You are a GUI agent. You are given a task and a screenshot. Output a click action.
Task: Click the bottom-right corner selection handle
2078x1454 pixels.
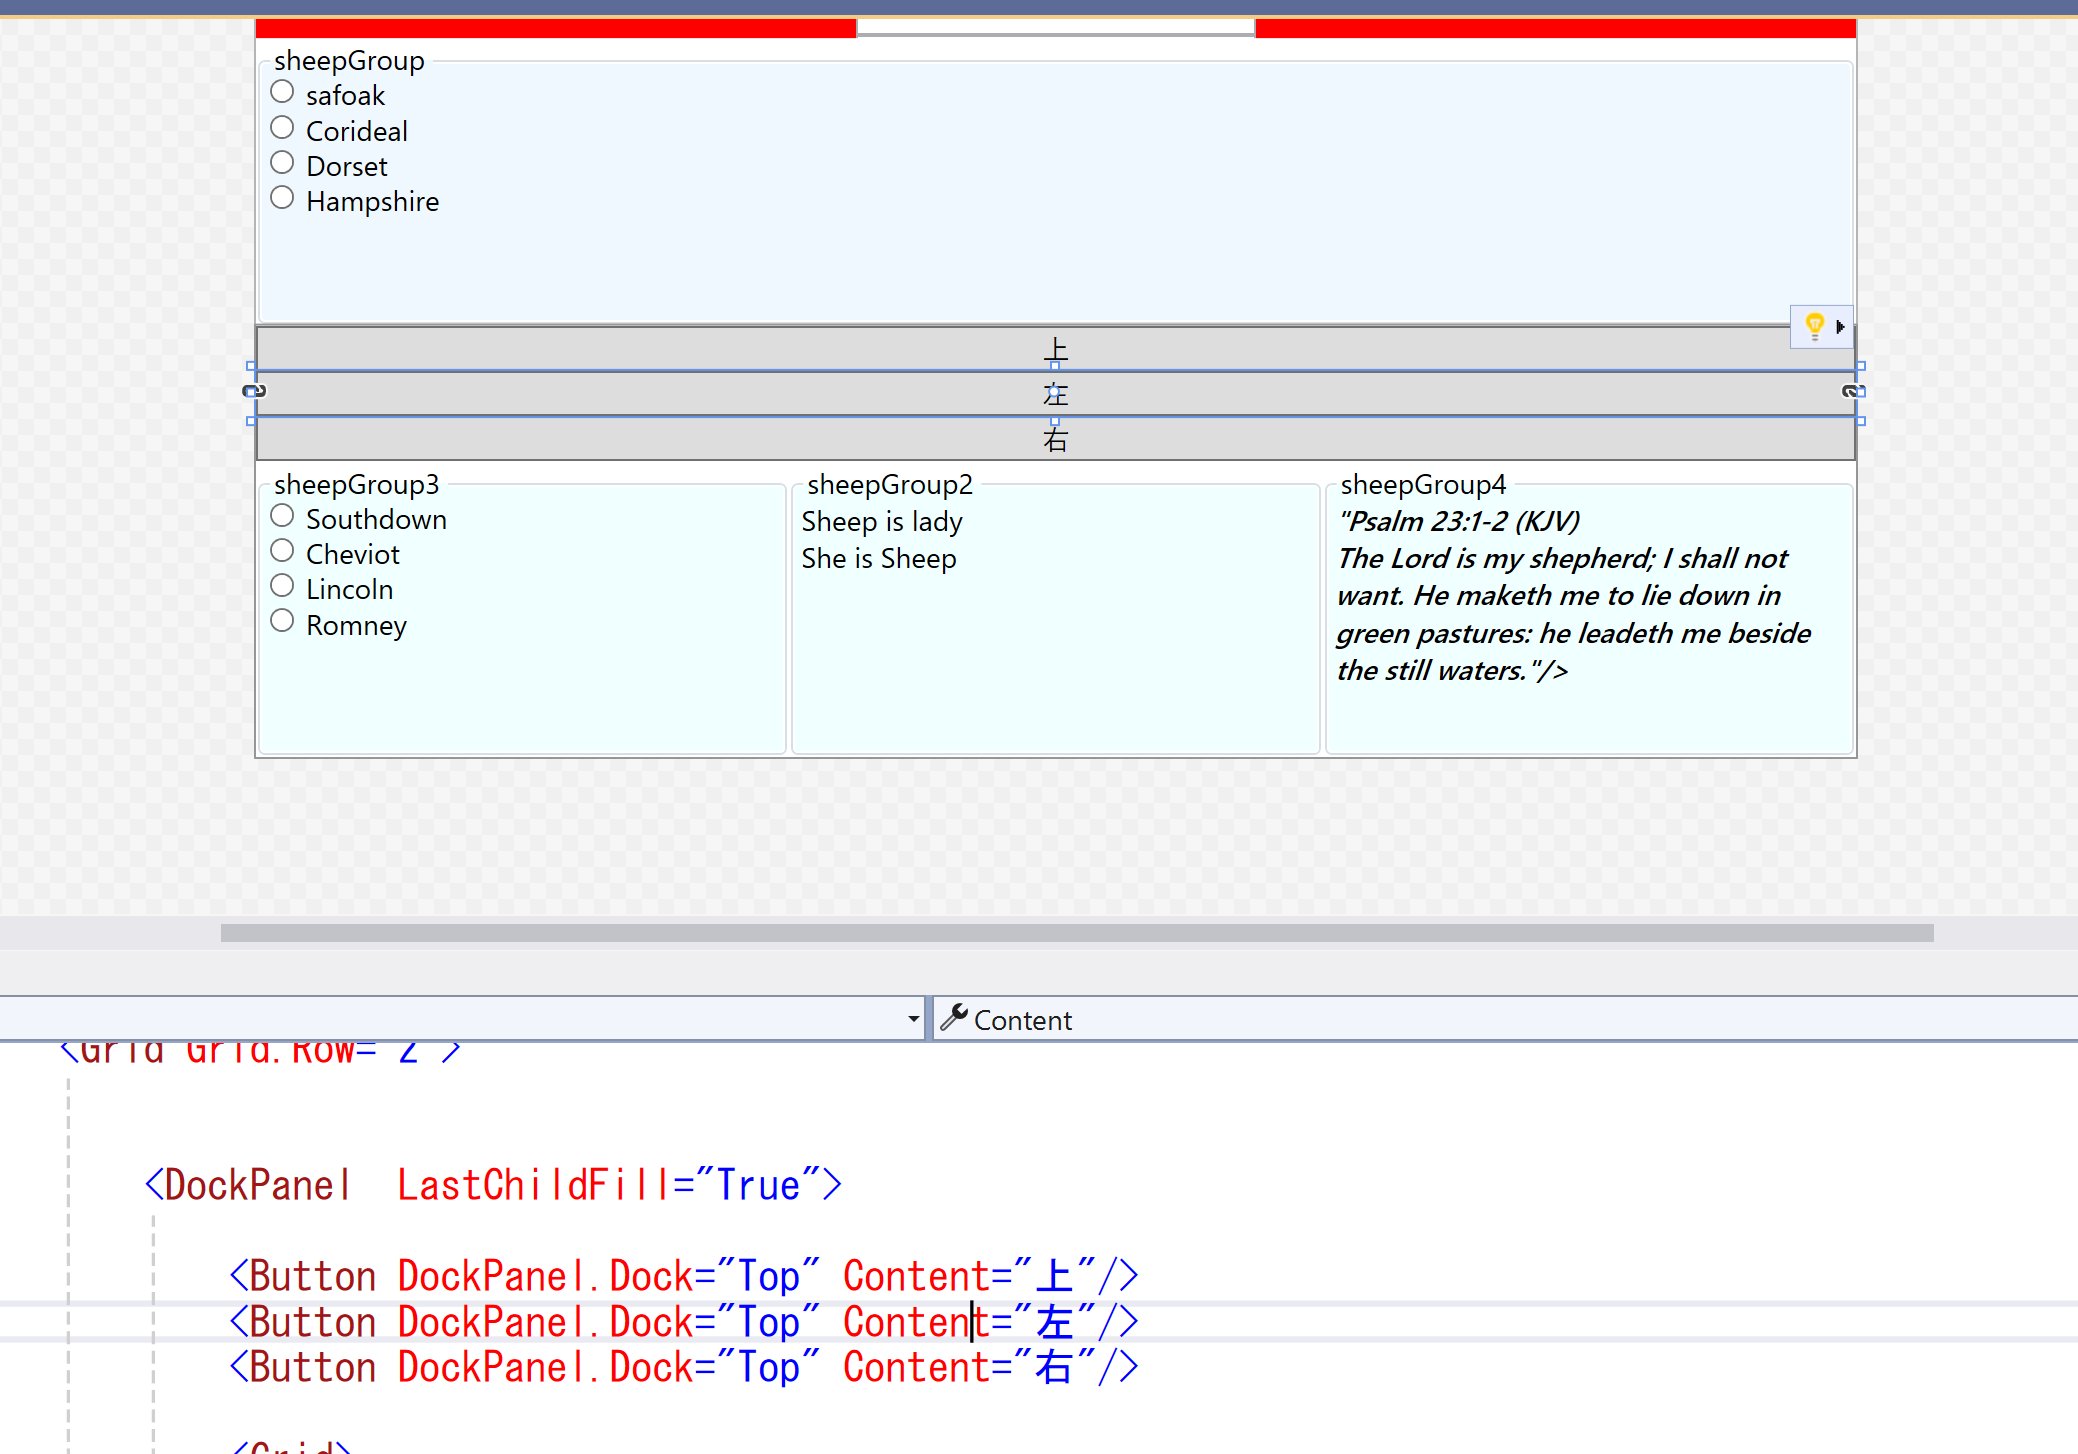(x=1860, y=421)
